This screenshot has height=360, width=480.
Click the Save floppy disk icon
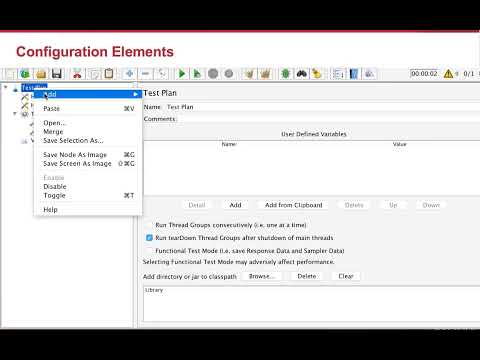click(57, 74)
